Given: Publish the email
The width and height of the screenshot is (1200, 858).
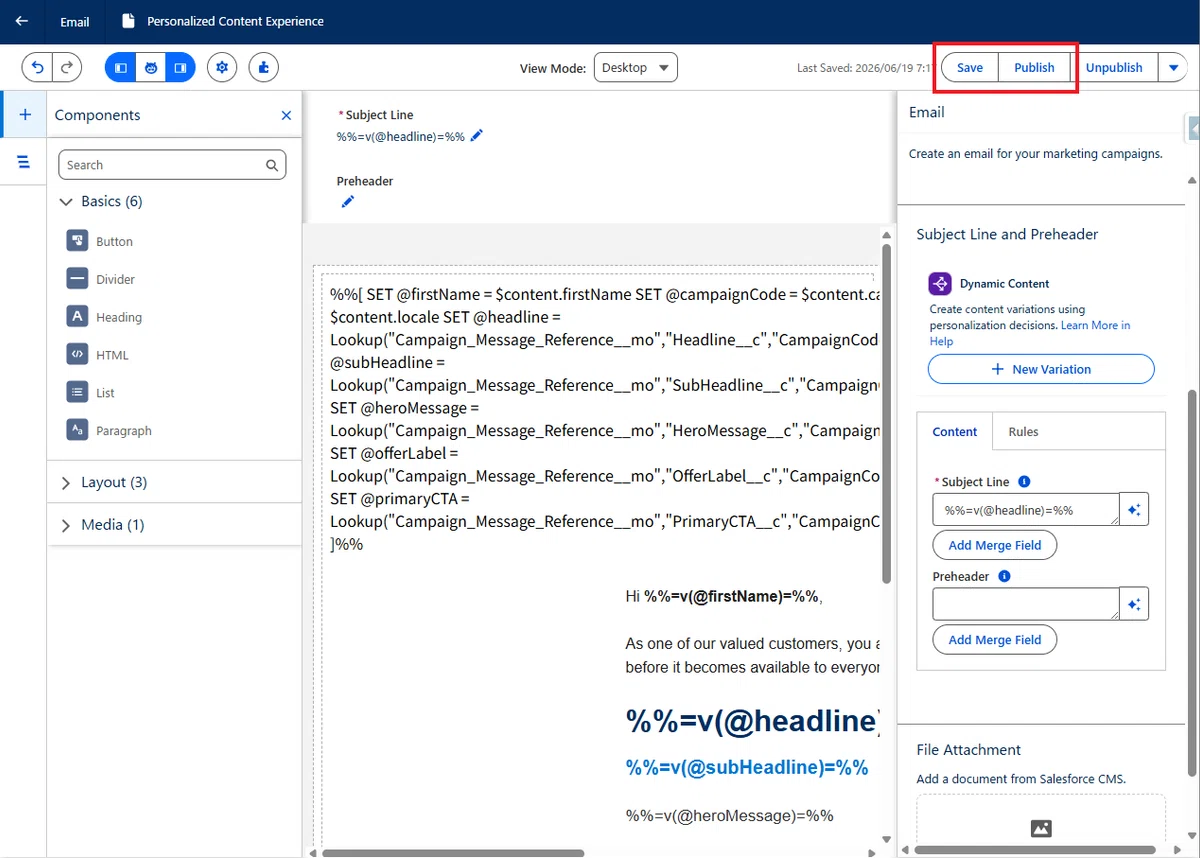Looking at the screenshot, I should pyautogui.click(x=1034, y=68).
